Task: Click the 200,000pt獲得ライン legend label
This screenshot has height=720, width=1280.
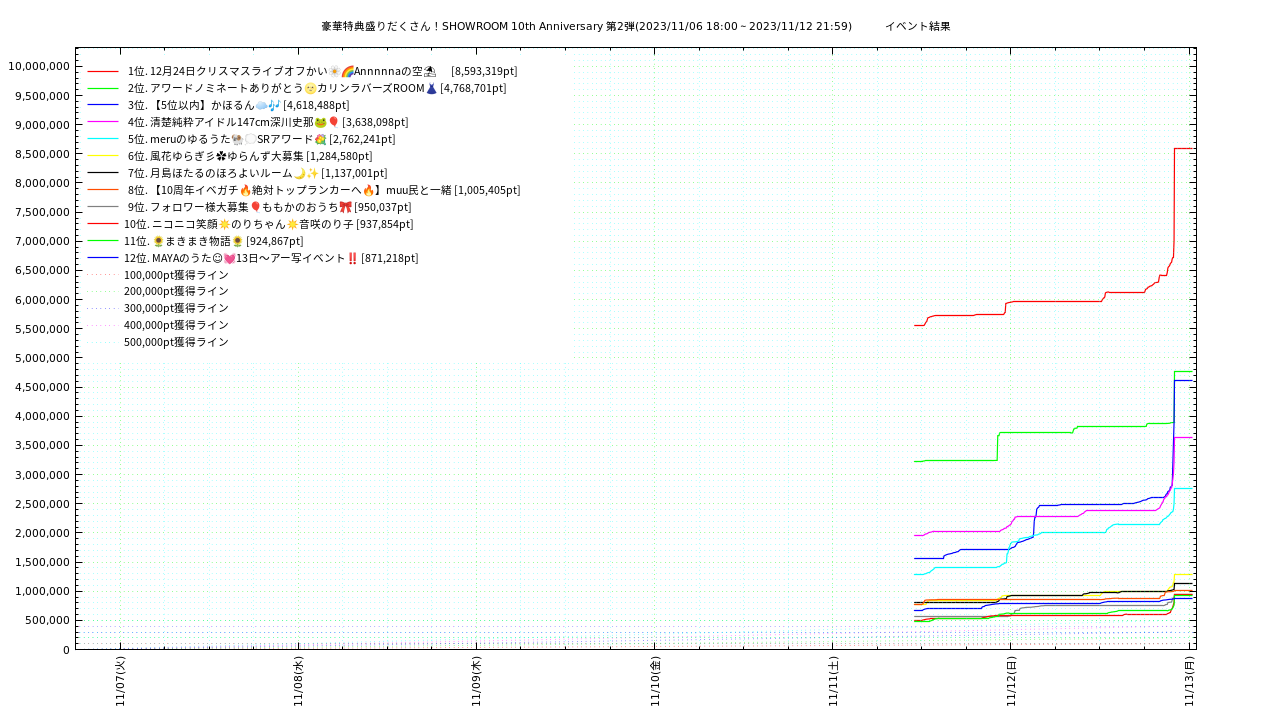Action: (176, 292)
